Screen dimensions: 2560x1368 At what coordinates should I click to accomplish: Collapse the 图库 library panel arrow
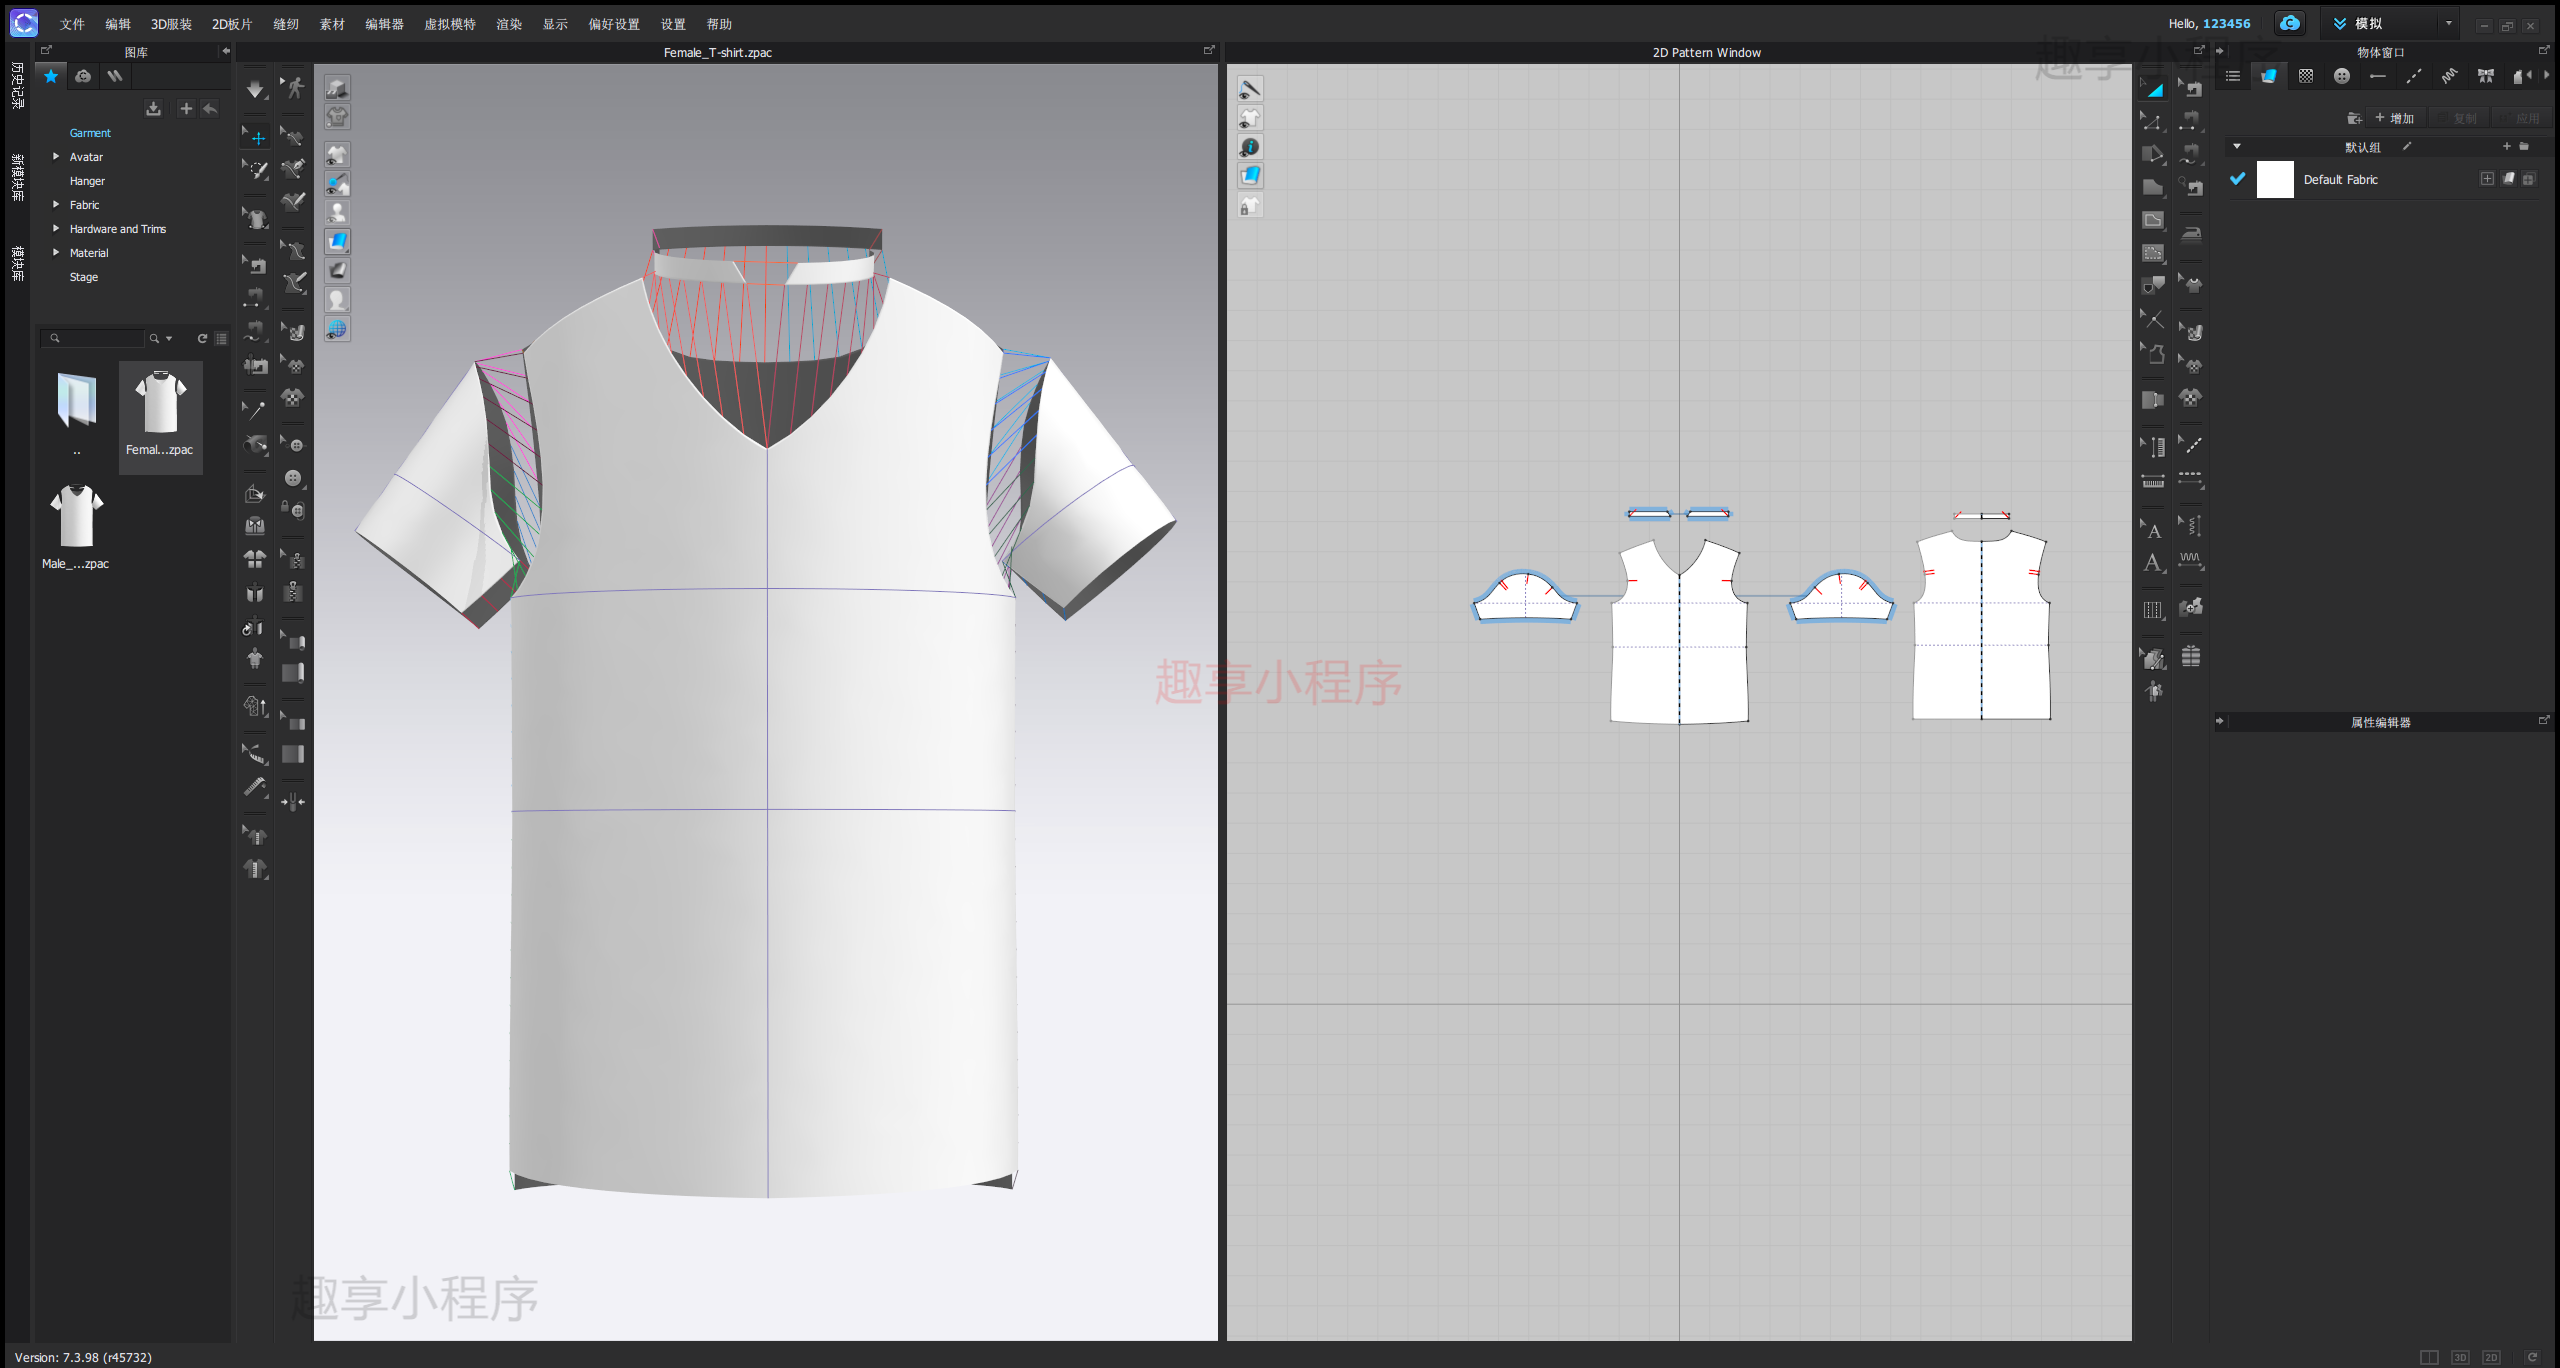(225, 51)
